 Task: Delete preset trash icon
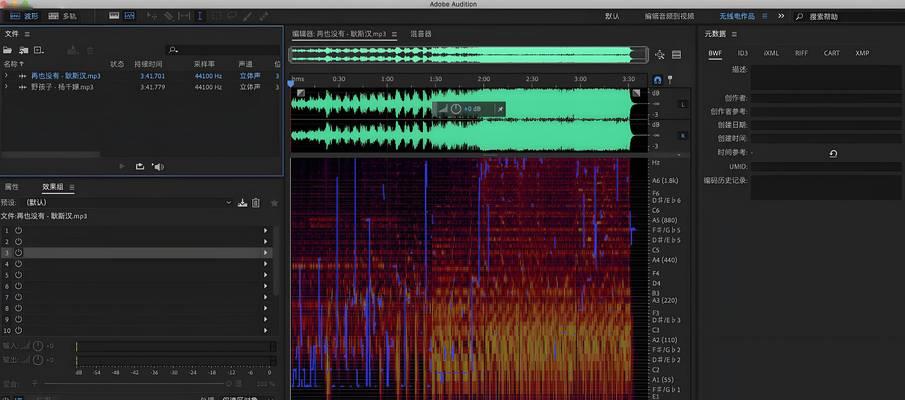pyautogui.click(x=256, y=203)
